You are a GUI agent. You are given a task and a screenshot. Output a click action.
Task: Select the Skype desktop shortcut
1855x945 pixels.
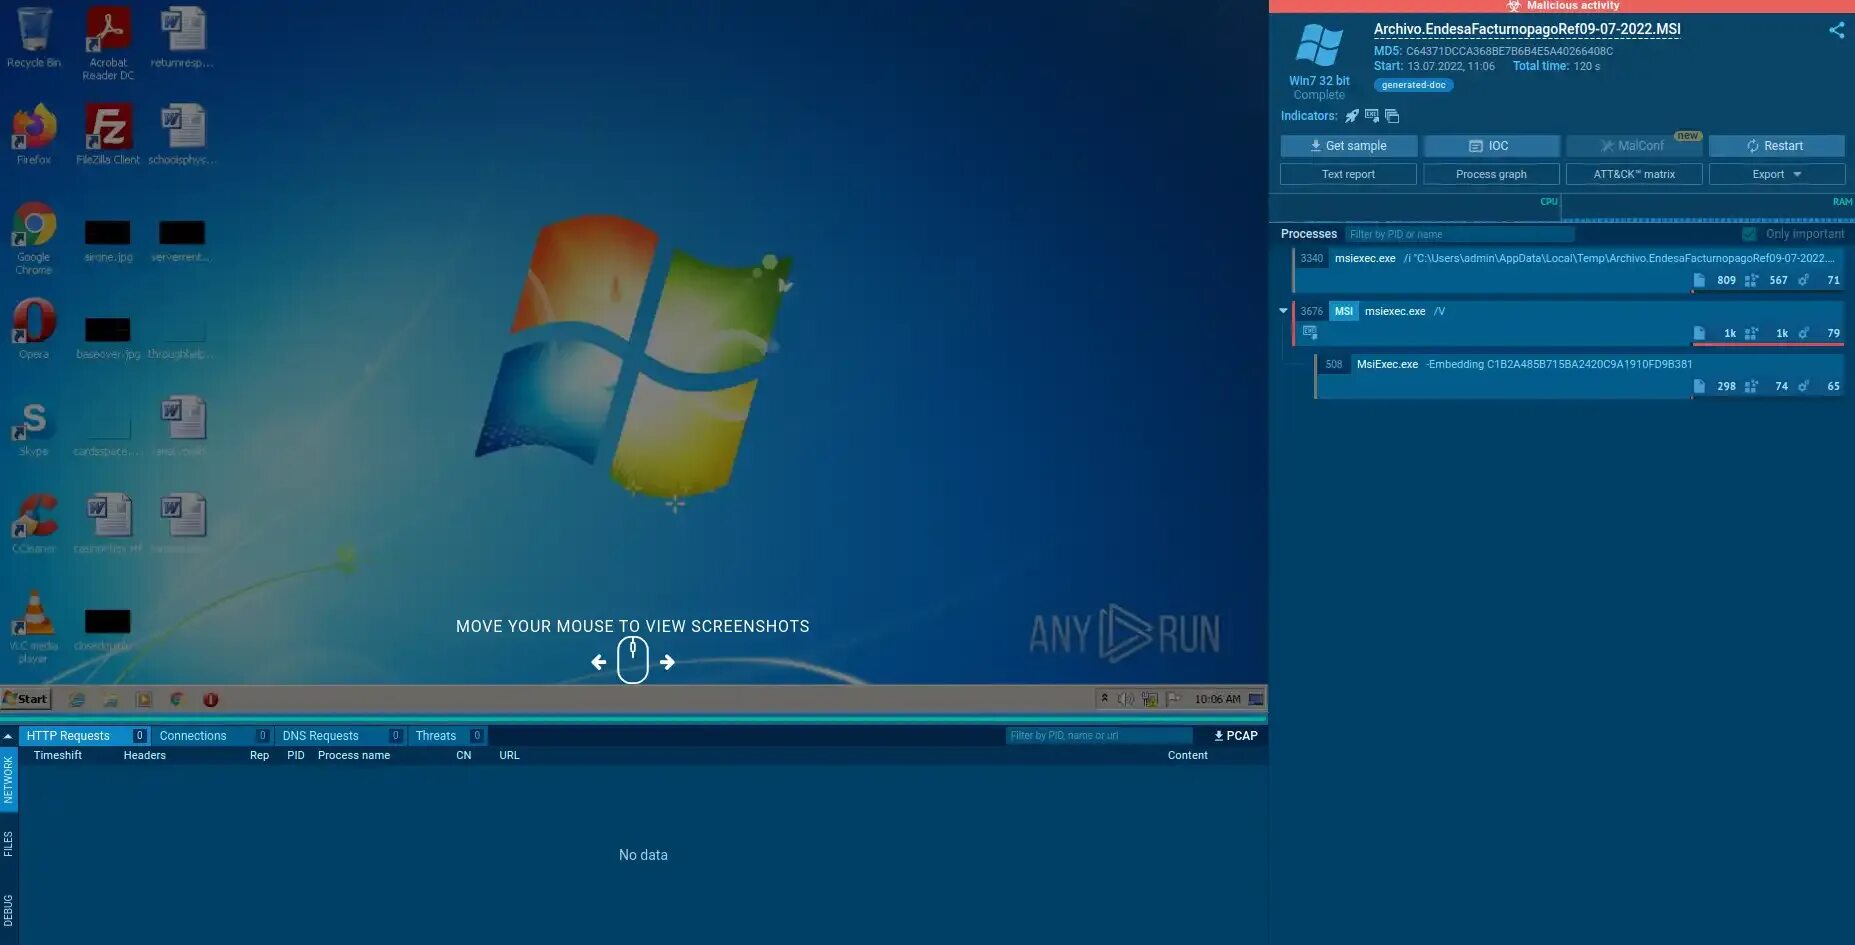point(34,428)
